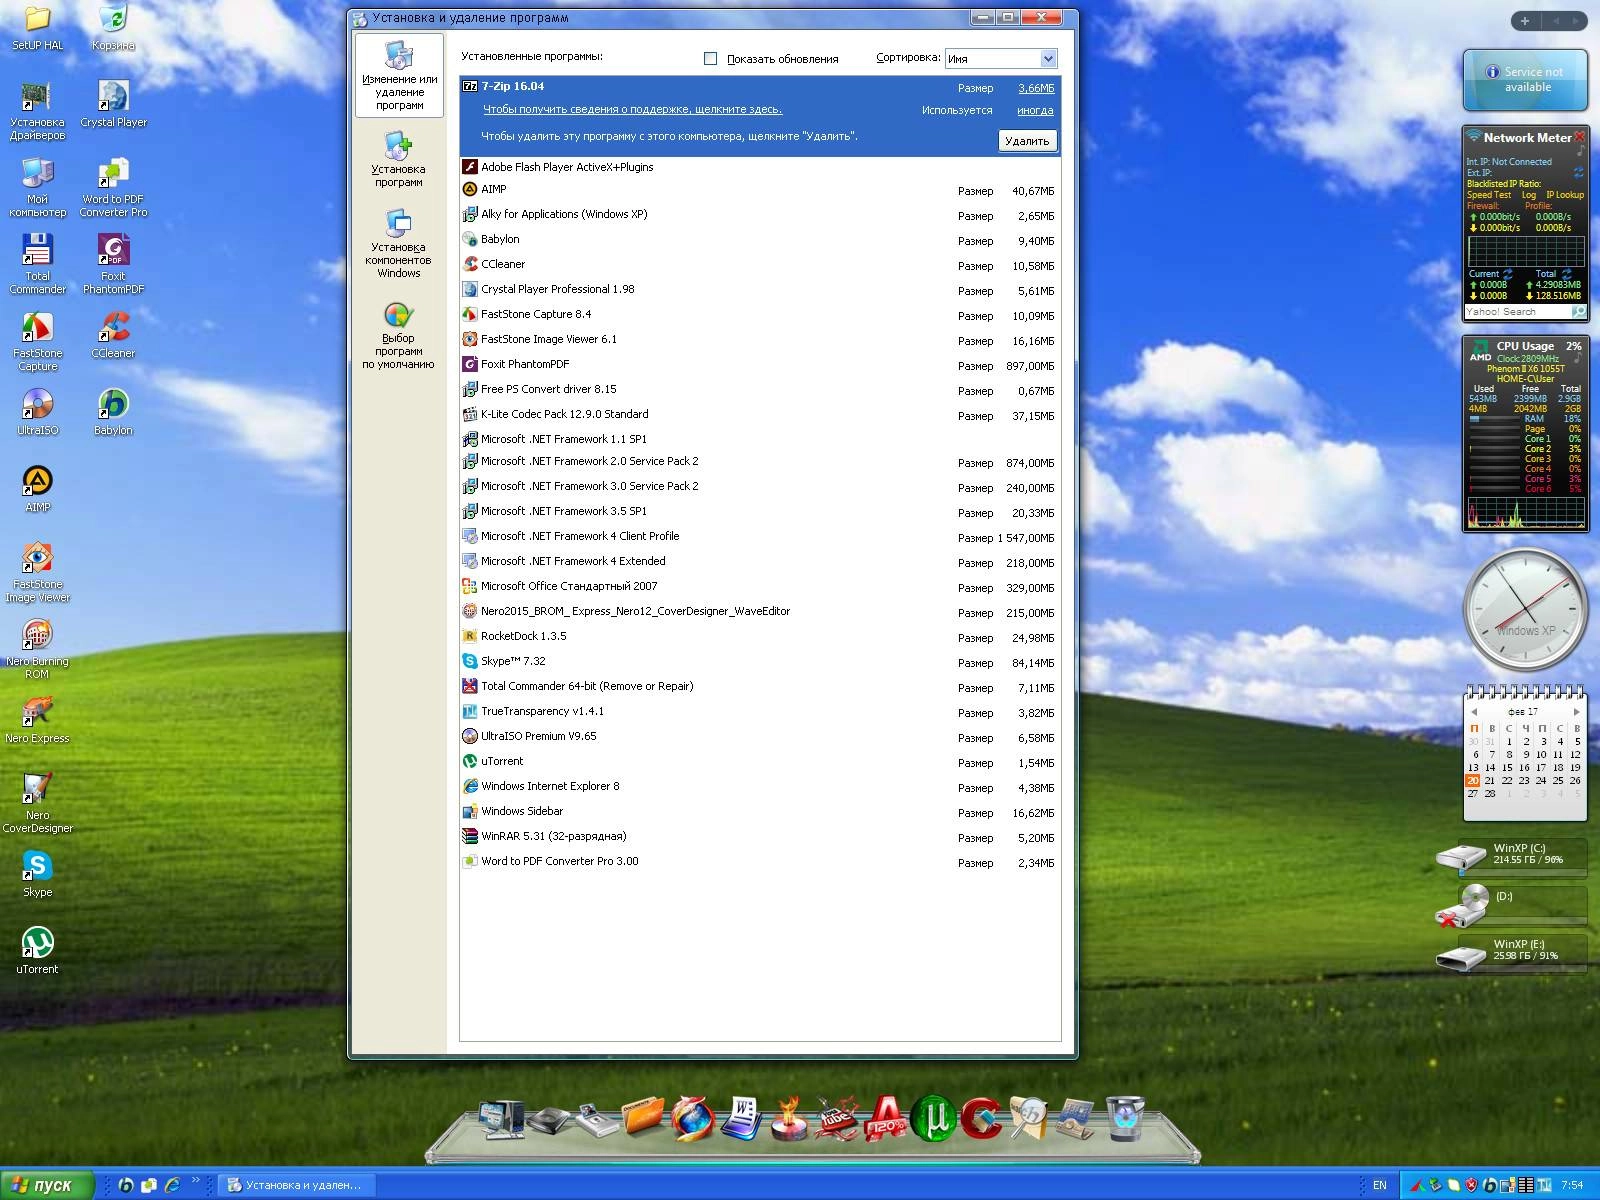Screen dimensions: 1600x1200
Task: Click the CCleaner icon in RocketDock
Action: pos(982,1118)
